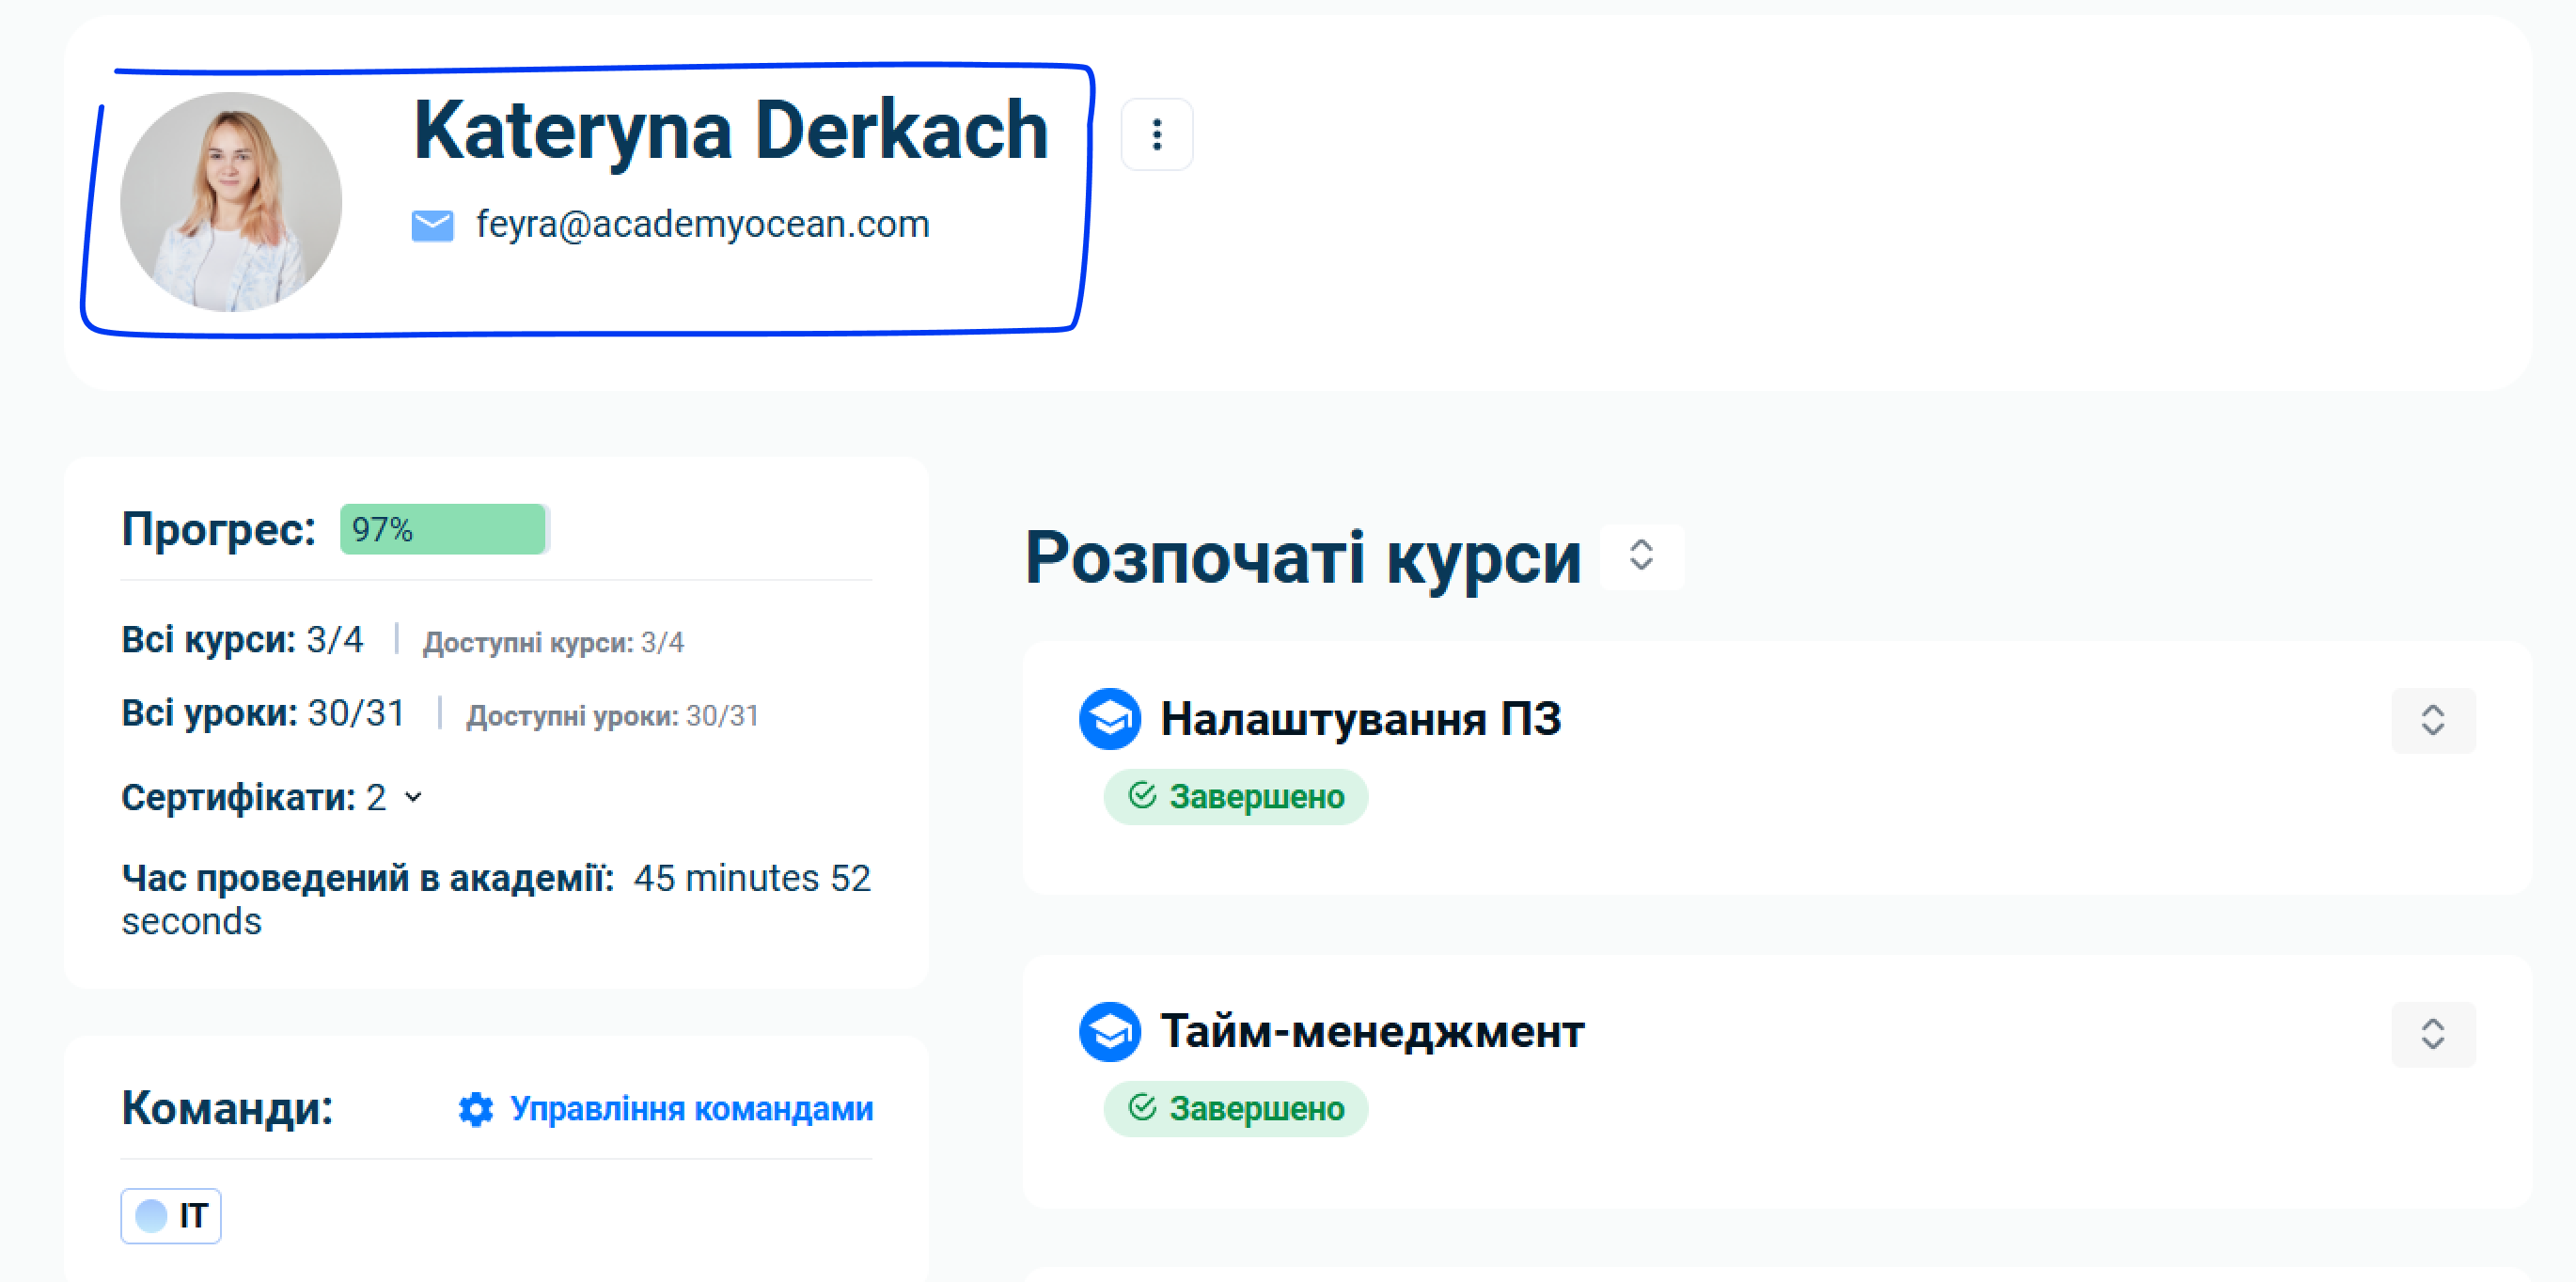Click Kateryna Derkach's profile photo
The width and height of the screenshot is (2576, 1282).
231,201
